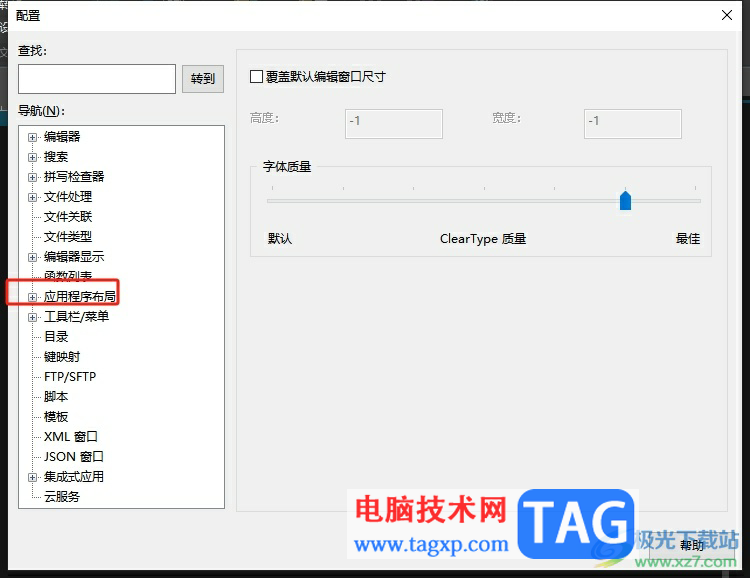
Task: Select 编辑器显示 in navigation tree
Action: pyautogui.click(x=74, y=257)
